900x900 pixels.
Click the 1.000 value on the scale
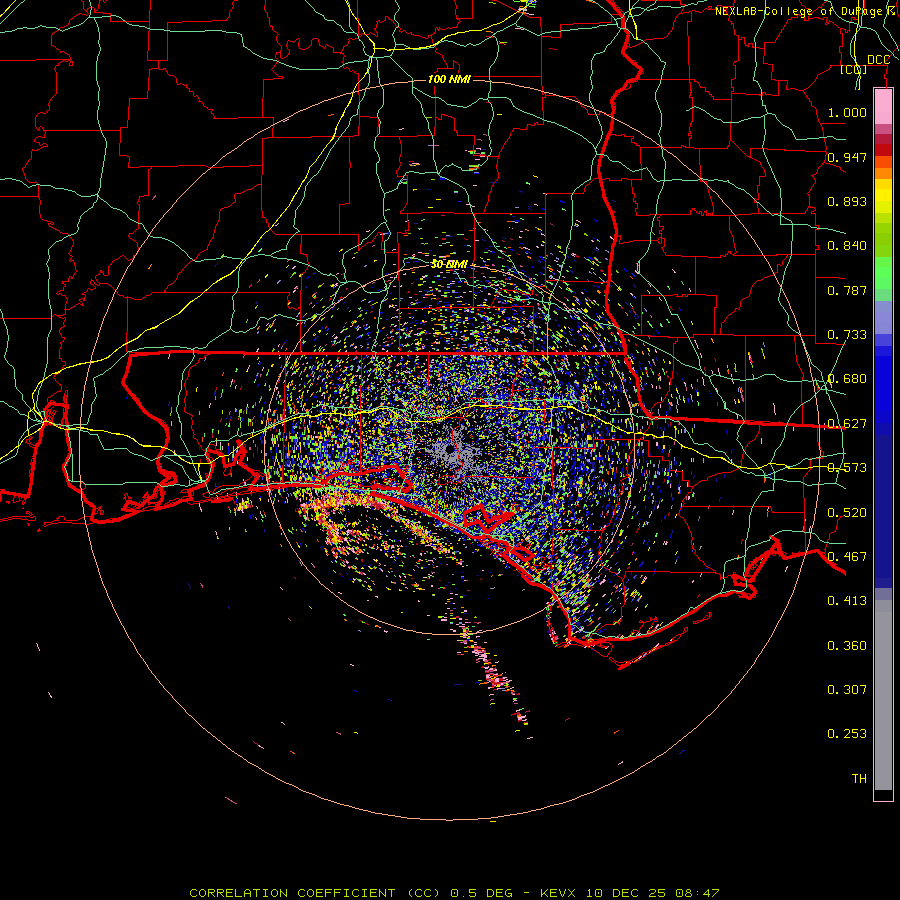(x=847, y=112)
